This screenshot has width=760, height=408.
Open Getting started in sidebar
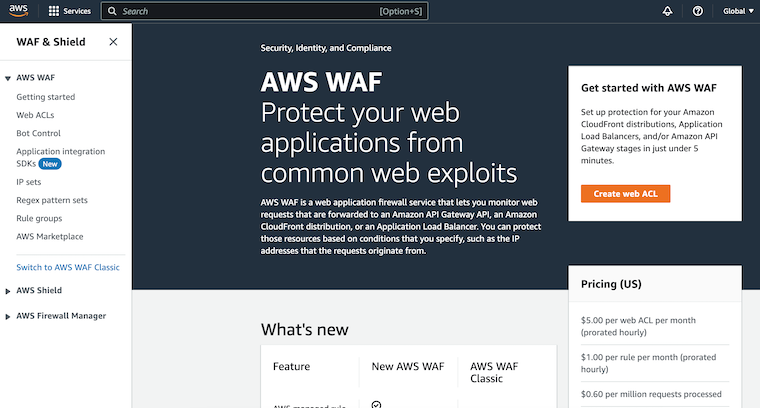click(46, 97)
